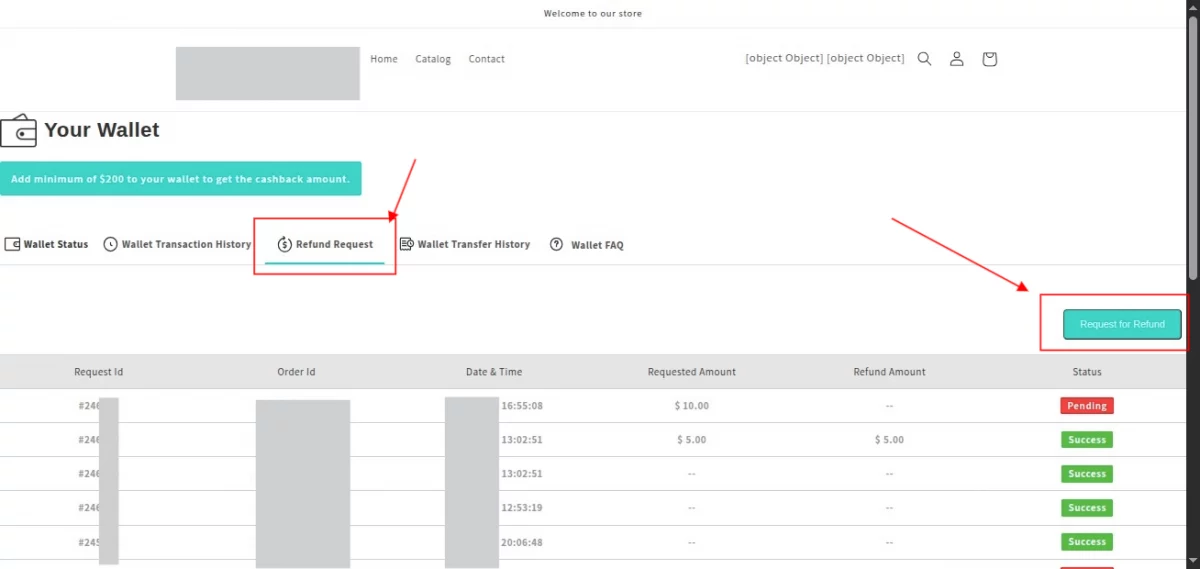Viewport: 1200px width, 569px height.
Task: Click the cashback minimum $200 banner
Action: pos(180,179)
